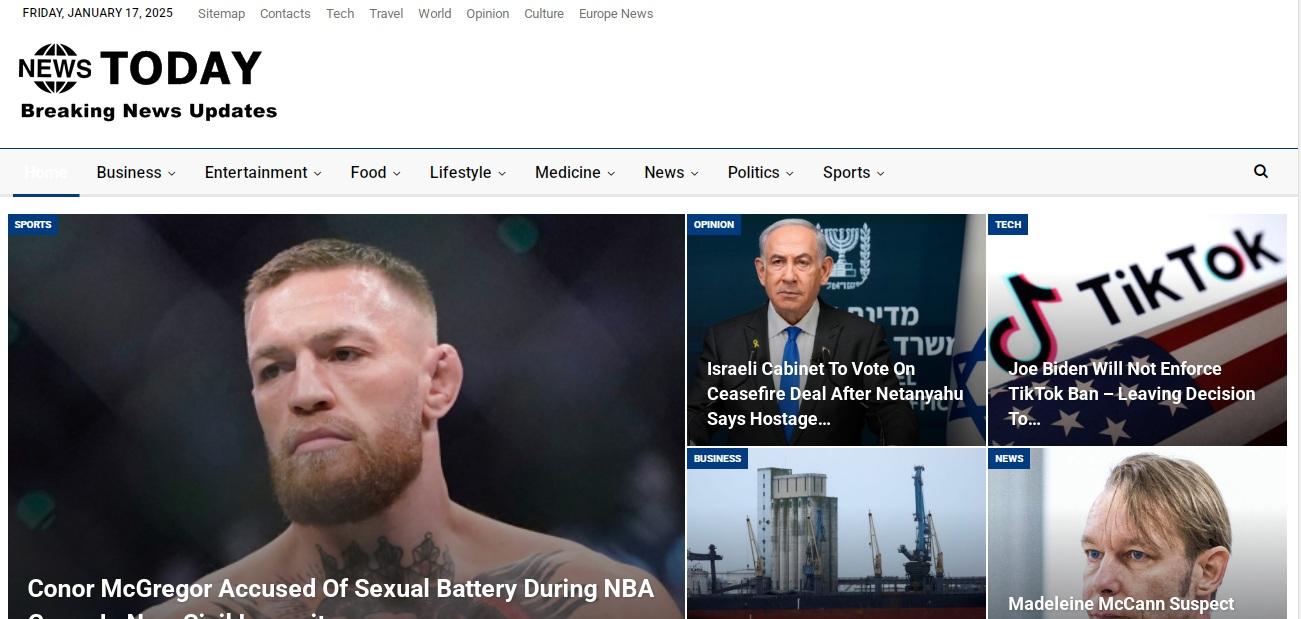The height and width of the screenshot is (619, 1301).
Task: Open the Travel top-bar link
Action: [x=386, y=14]
